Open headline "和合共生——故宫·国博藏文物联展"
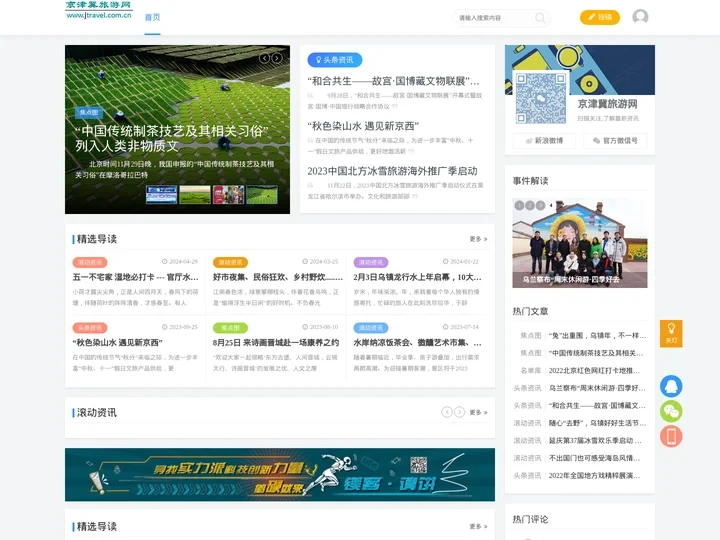The image size is (720, 540). pyautogui.click(x=394, y=81)
